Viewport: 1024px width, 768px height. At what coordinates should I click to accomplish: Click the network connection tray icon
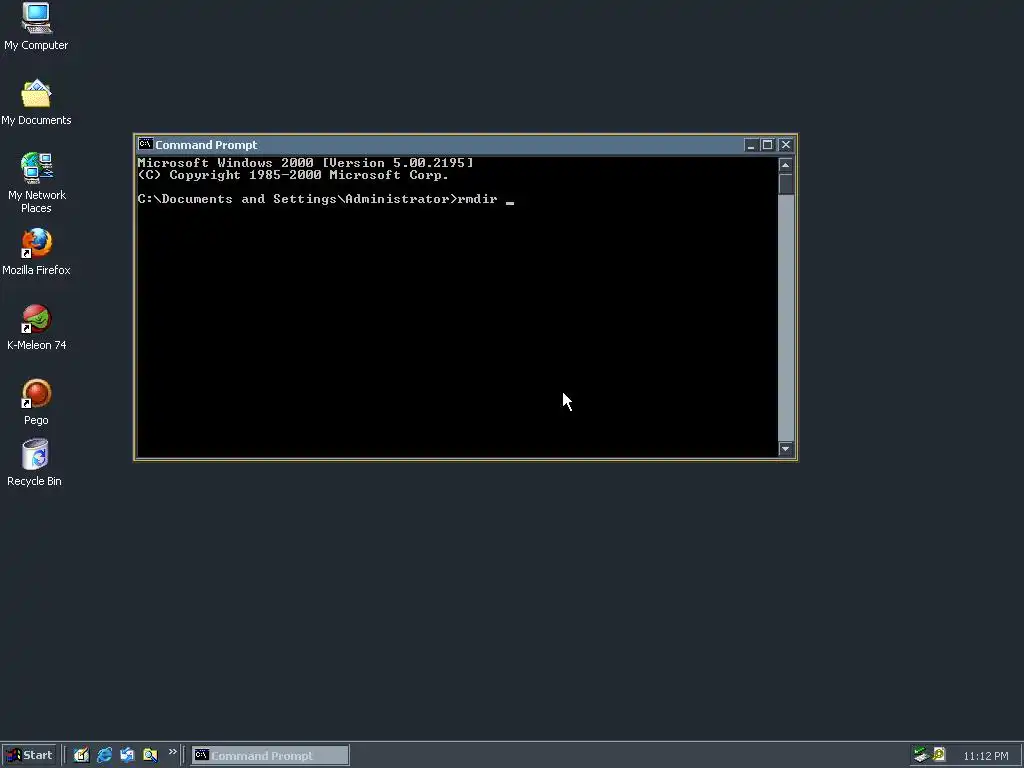[921, 755]
